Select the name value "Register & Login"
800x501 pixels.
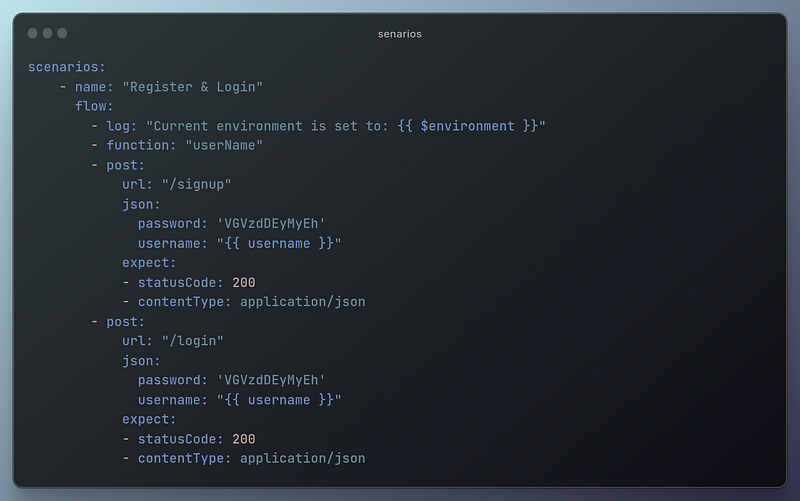point(192,87)
